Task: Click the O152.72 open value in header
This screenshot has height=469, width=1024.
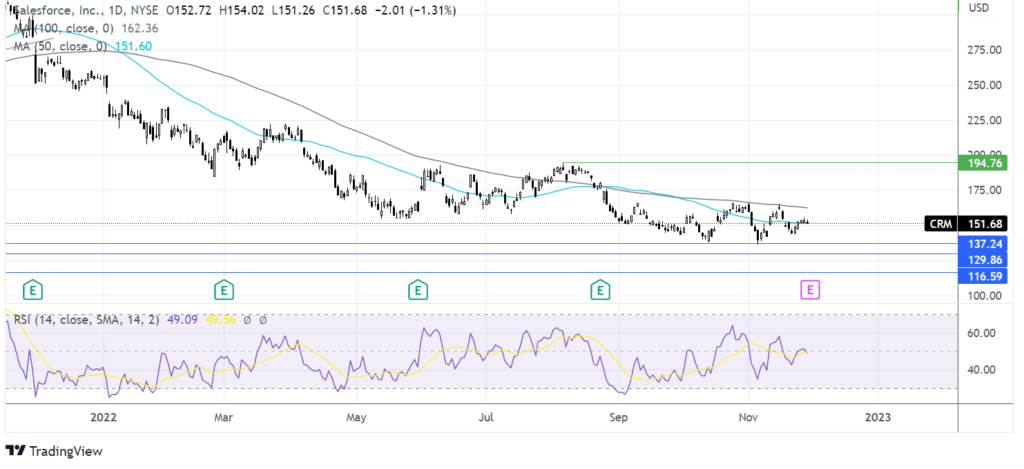Action: (x=191, y=11)
